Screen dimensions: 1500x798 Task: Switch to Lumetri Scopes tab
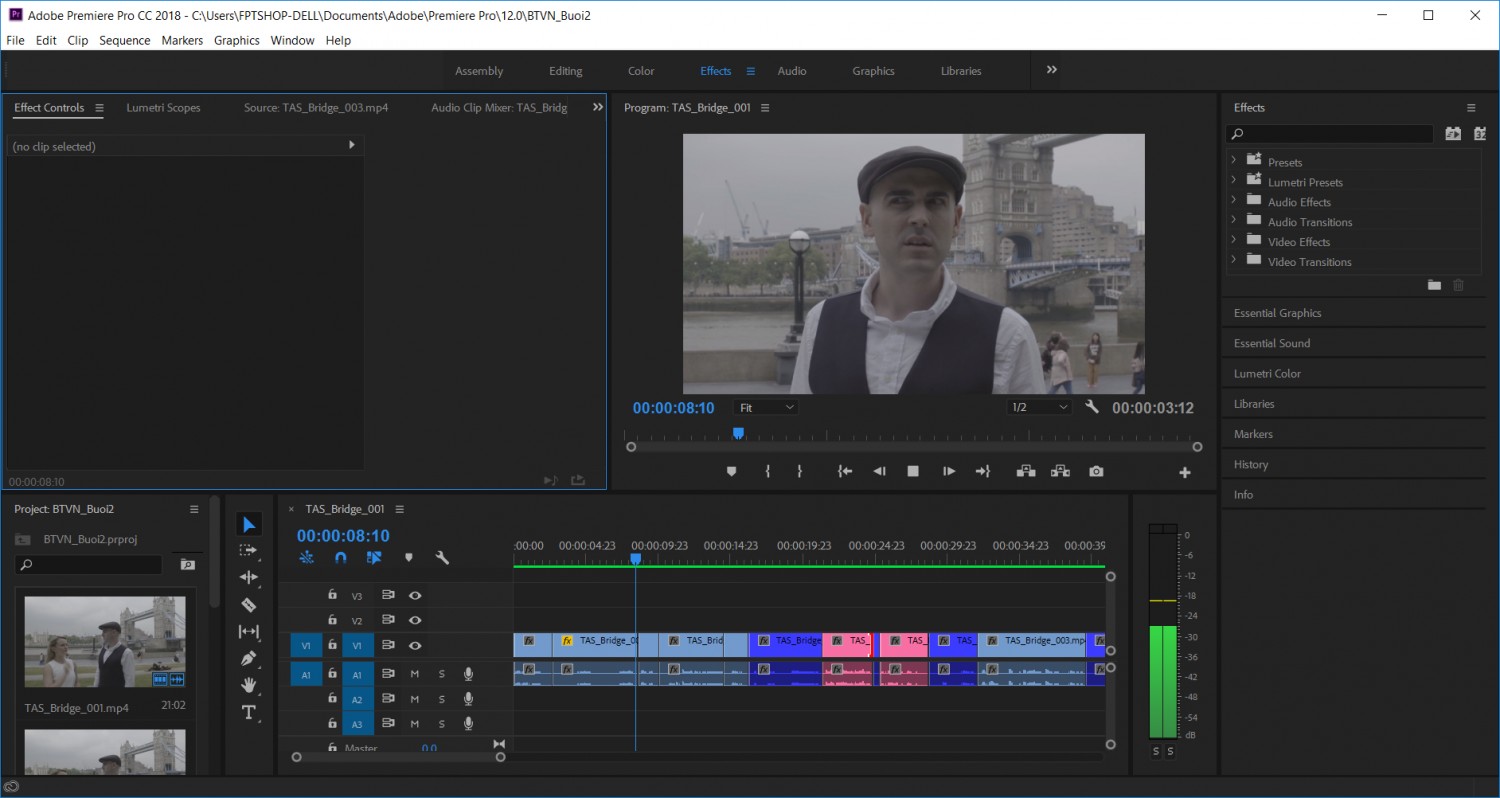point(163,108)
